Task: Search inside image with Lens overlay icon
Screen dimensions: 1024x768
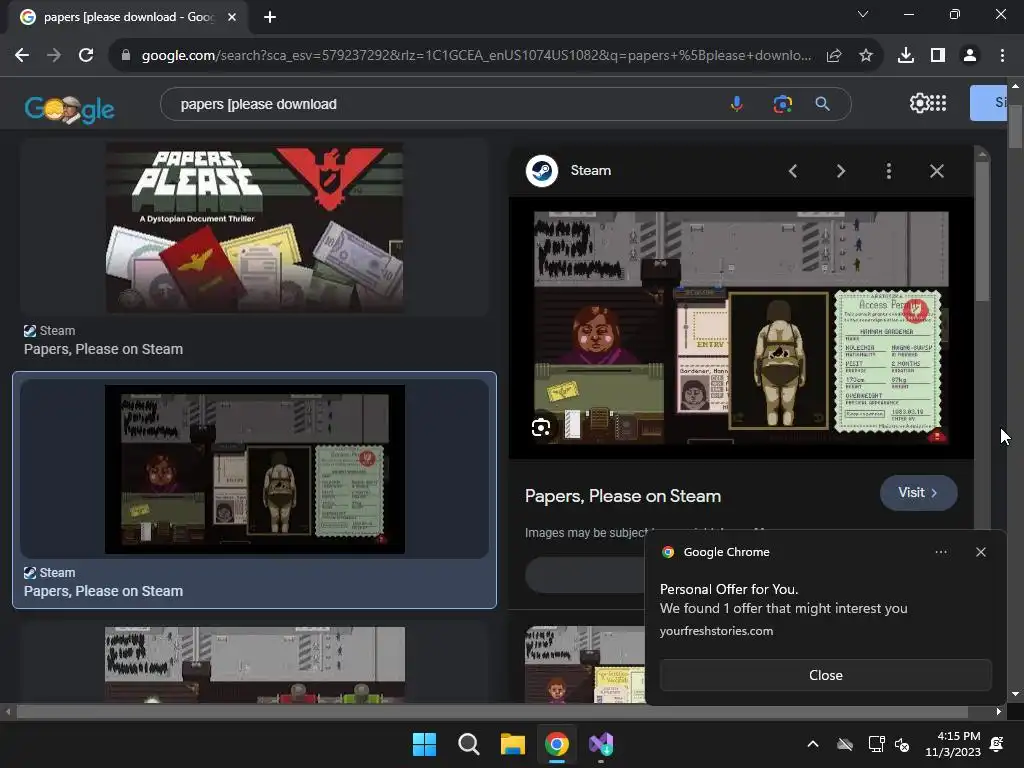Action: pos(541,427)
